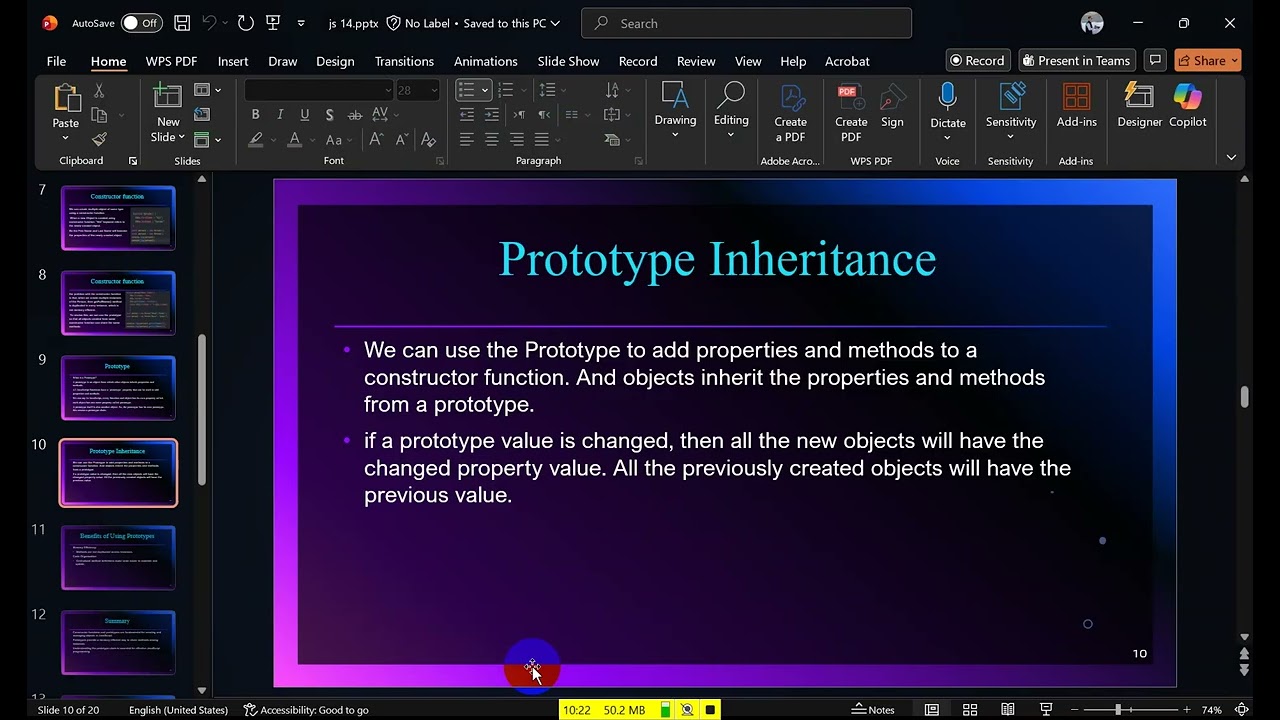Screen dimensions: 1280x720
Task: Click the Search box in title bar
Action: coord(746,23)
